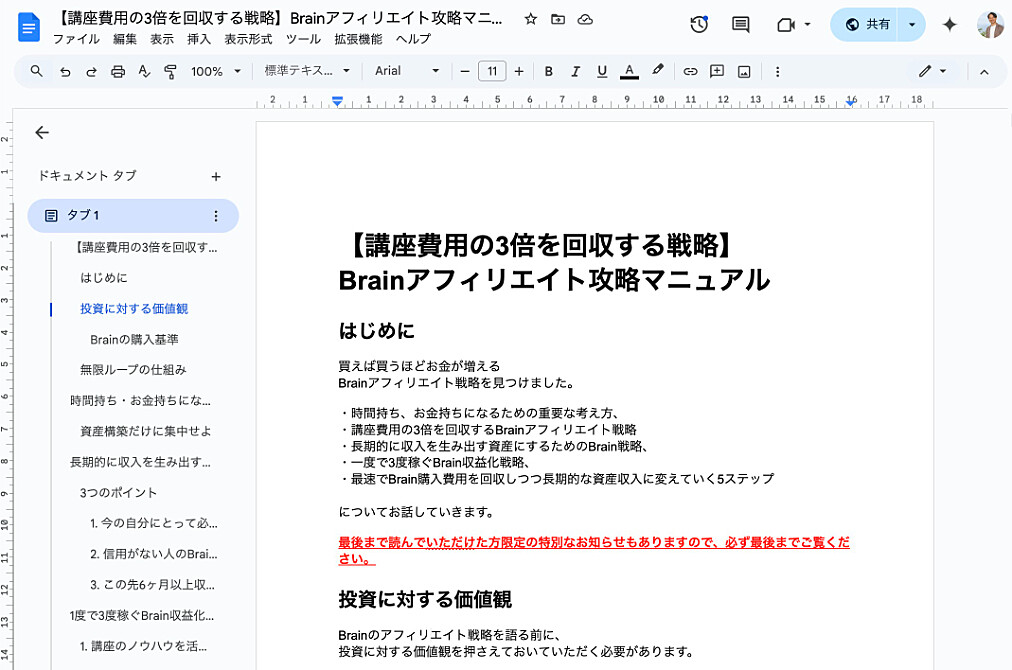Open the Gemini sparkle icon

(949, 25)
